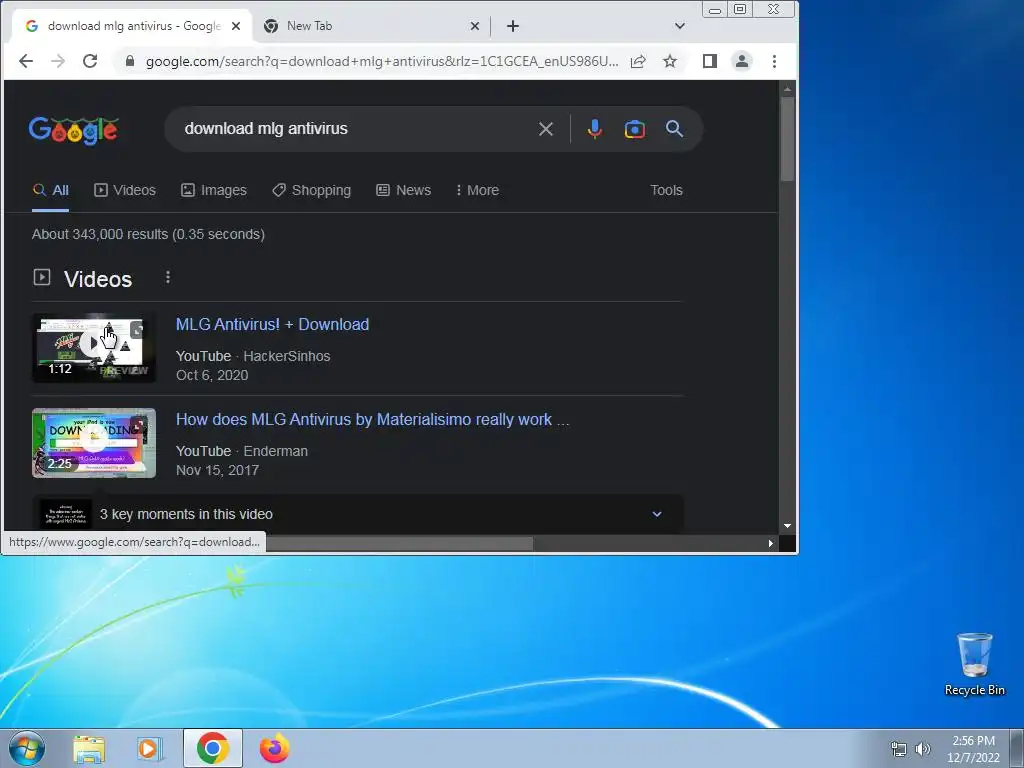Open network status tray icon
Image resolution: width=1024 pixels, height=768 pixels.
(899, 749)
